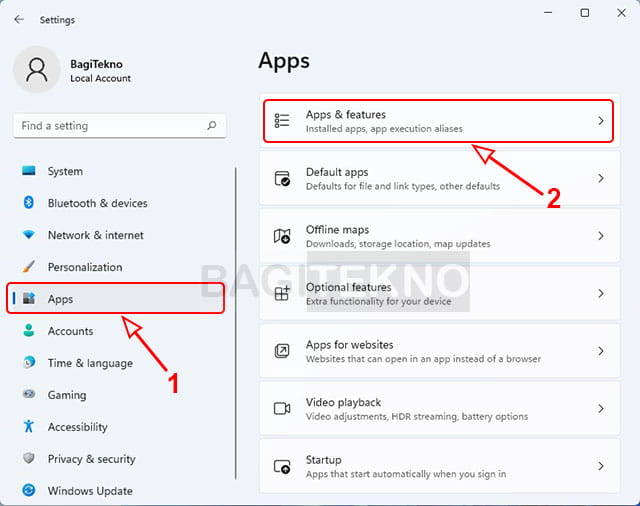Minimize the Settings window
640x506 pixels.
[548, 13]
